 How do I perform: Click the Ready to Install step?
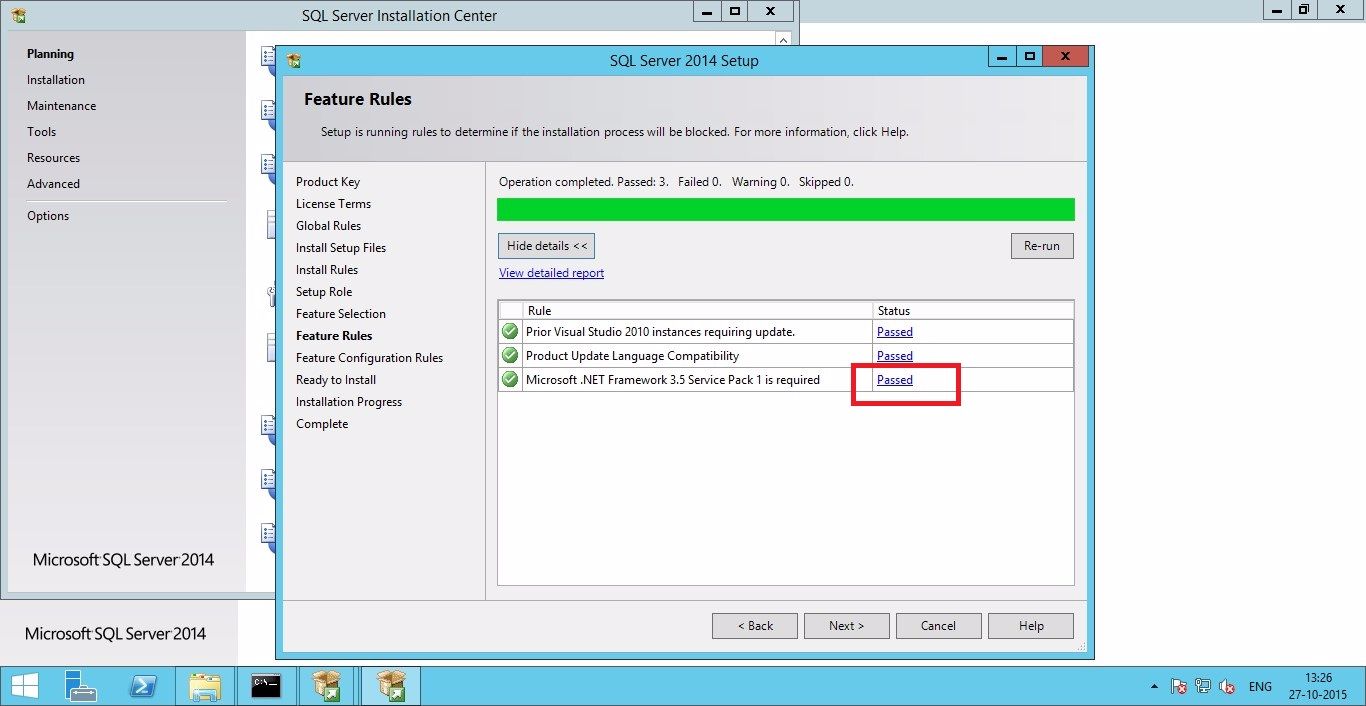[336, 380]
